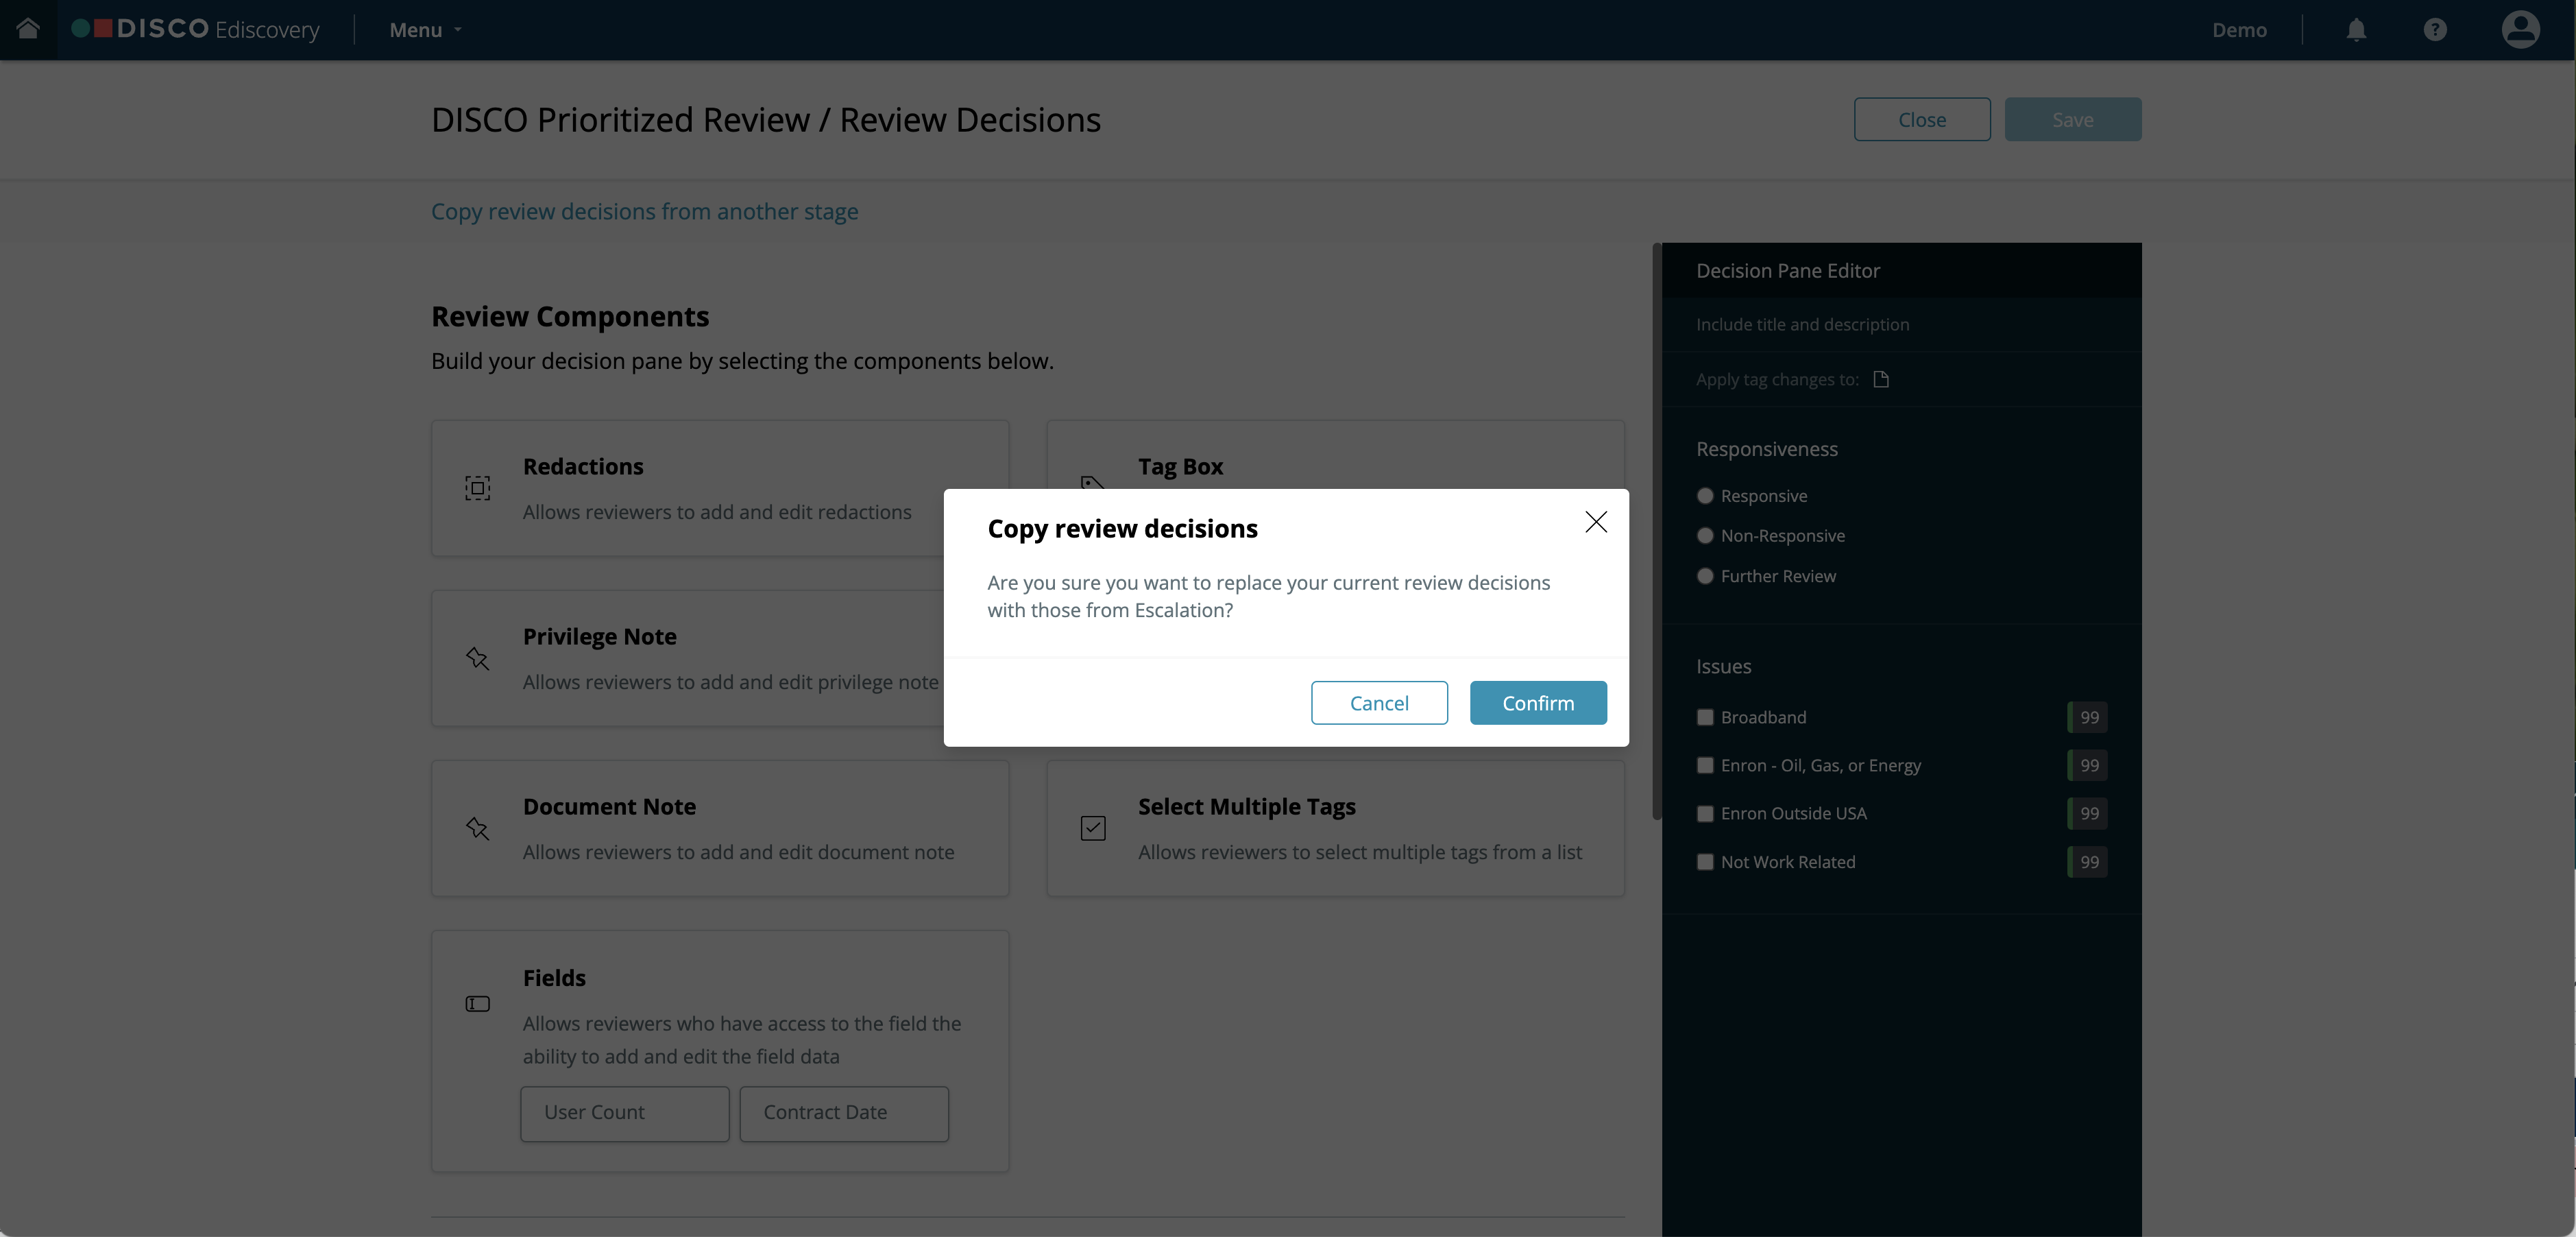Select the Responsive radio button
This screenshot has height=1237, width=2576.
pyautogui.click(x=1705, y=496)
